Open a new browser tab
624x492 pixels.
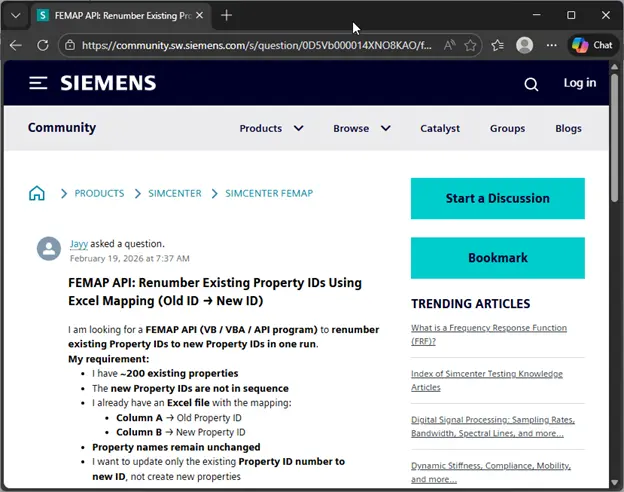click(226, 16)
